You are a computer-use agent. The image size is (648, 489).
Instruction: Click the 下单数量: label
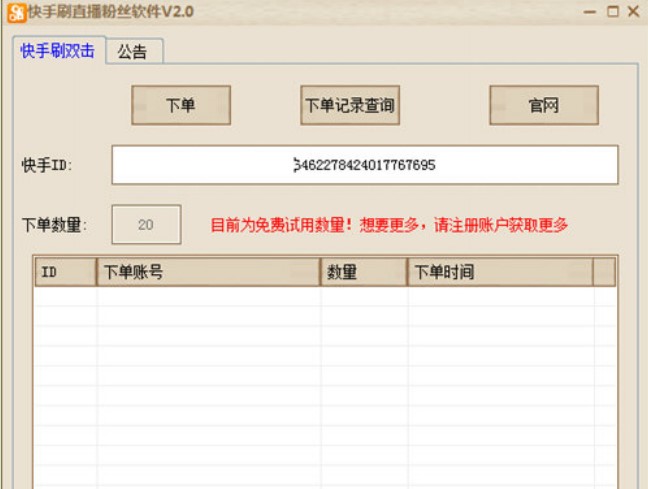click(x=55, y=226)
